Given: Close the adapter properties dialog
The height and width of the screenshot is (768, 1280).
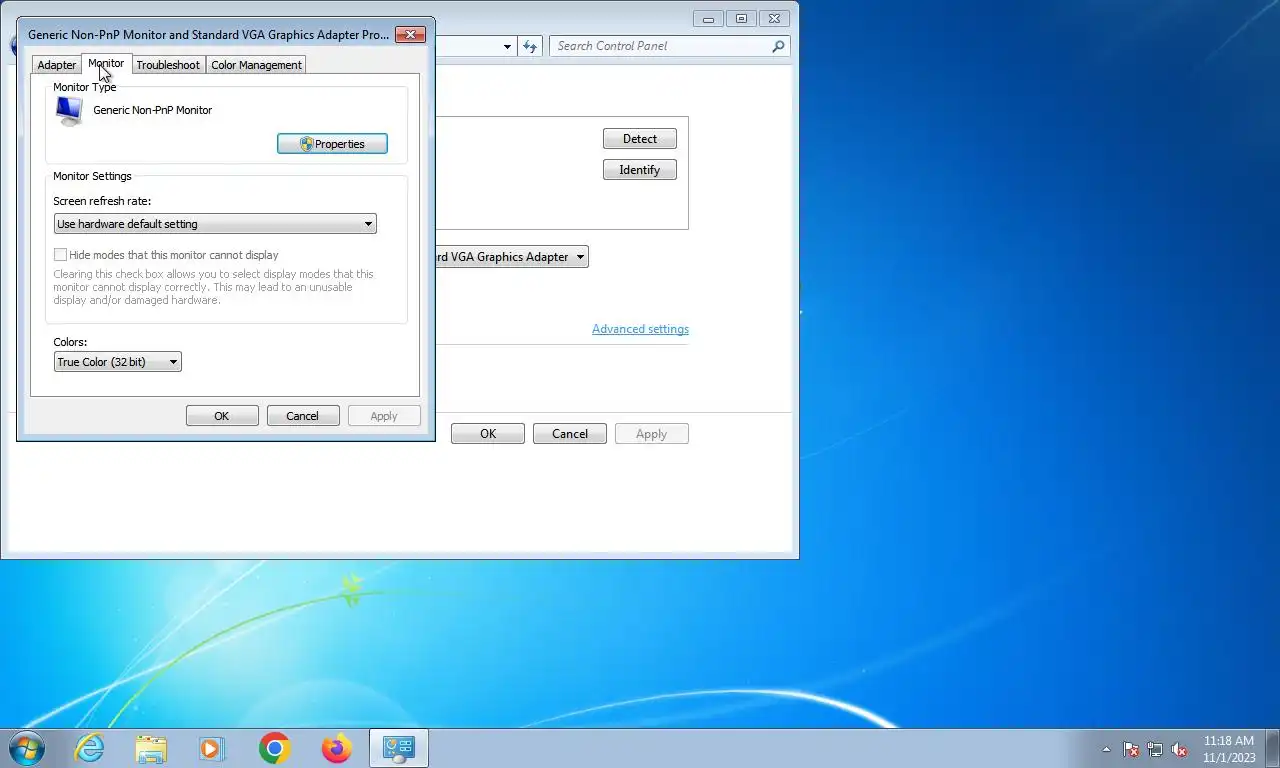Looking at the screenshot, I should click(410, 34).
